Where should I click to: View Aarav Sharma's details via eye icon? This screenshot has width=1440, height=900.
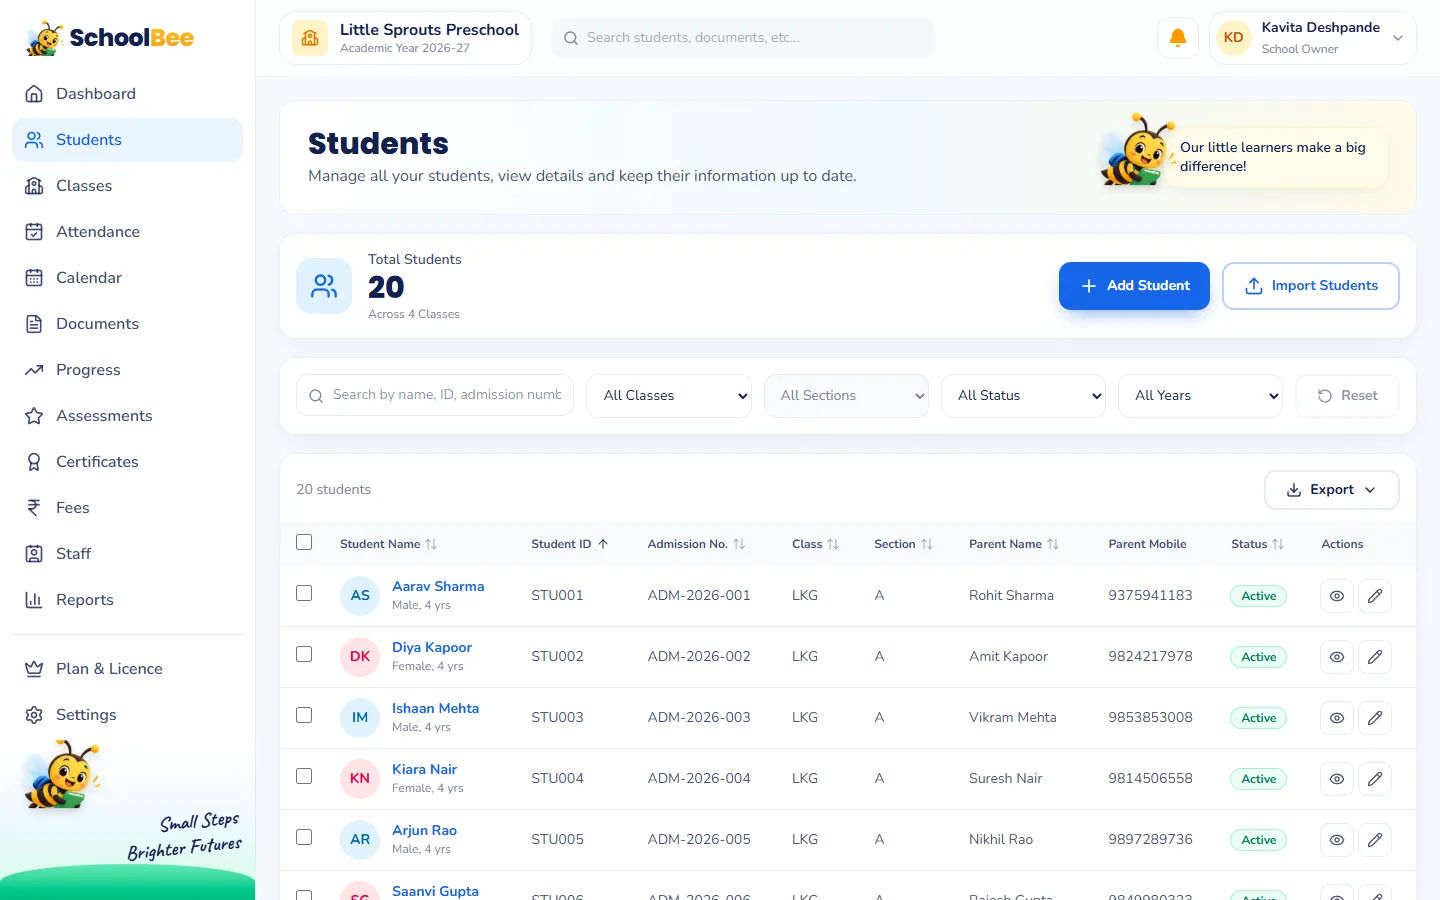pos(1336,596)
